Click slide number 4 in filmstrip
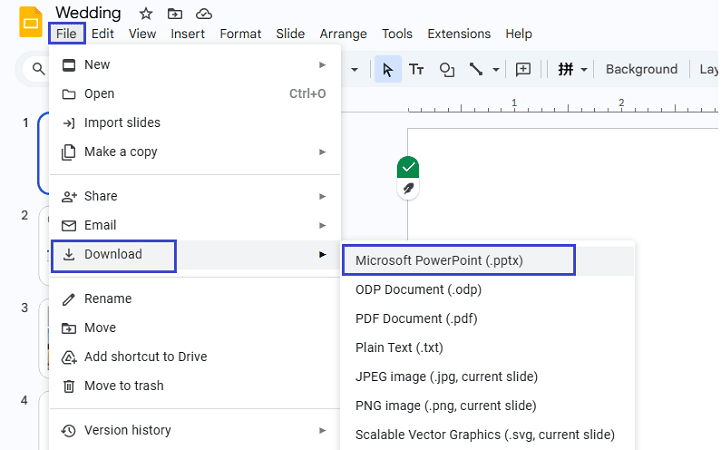Viewport: 721px width, 450px height. pyautogui.click(x=25, y=400)
